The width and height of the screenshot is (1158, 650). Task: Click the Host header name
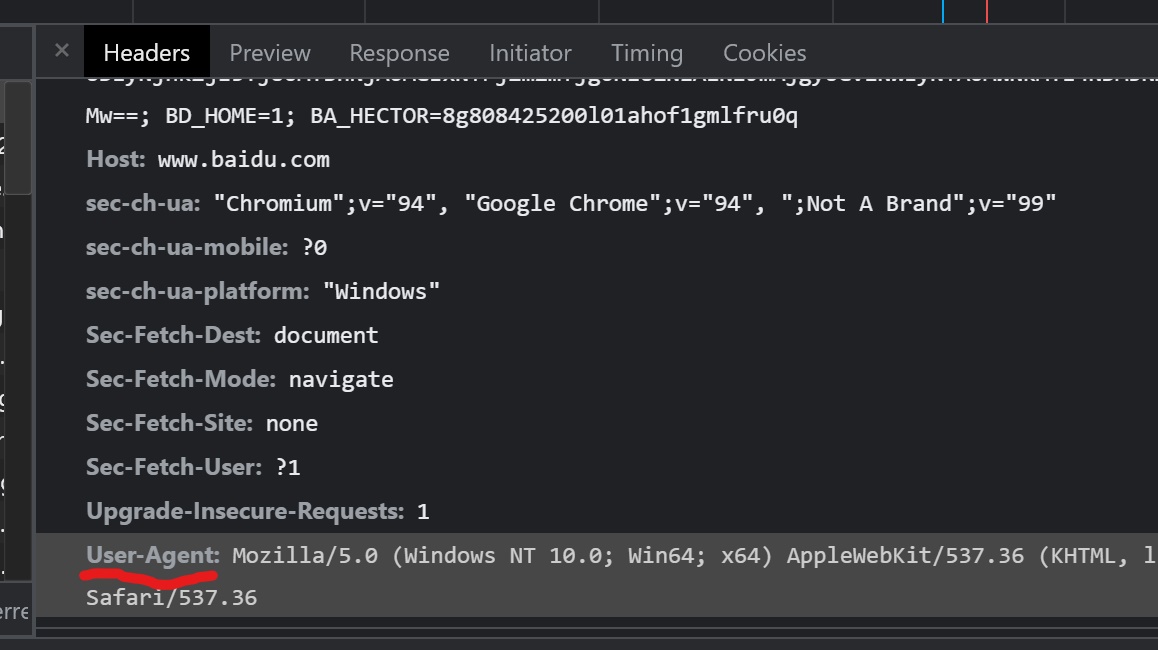tap(116, 159)
